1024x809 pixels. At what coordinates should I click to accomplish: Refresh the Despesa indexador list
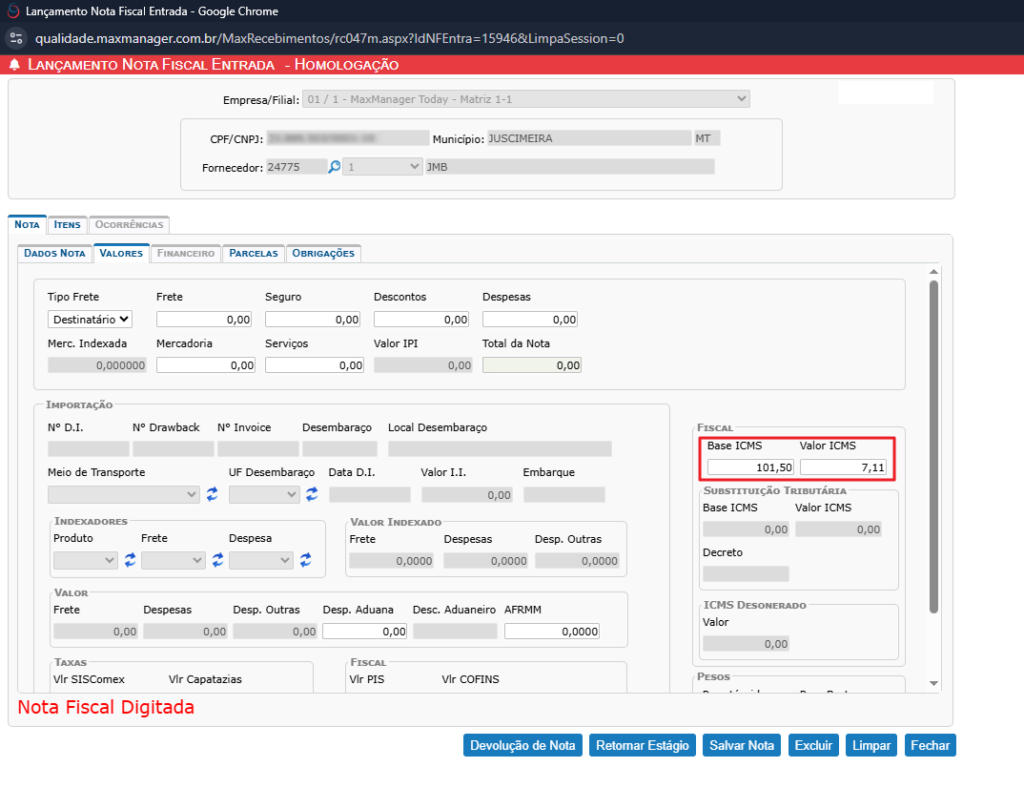click(x=306, y=560)
